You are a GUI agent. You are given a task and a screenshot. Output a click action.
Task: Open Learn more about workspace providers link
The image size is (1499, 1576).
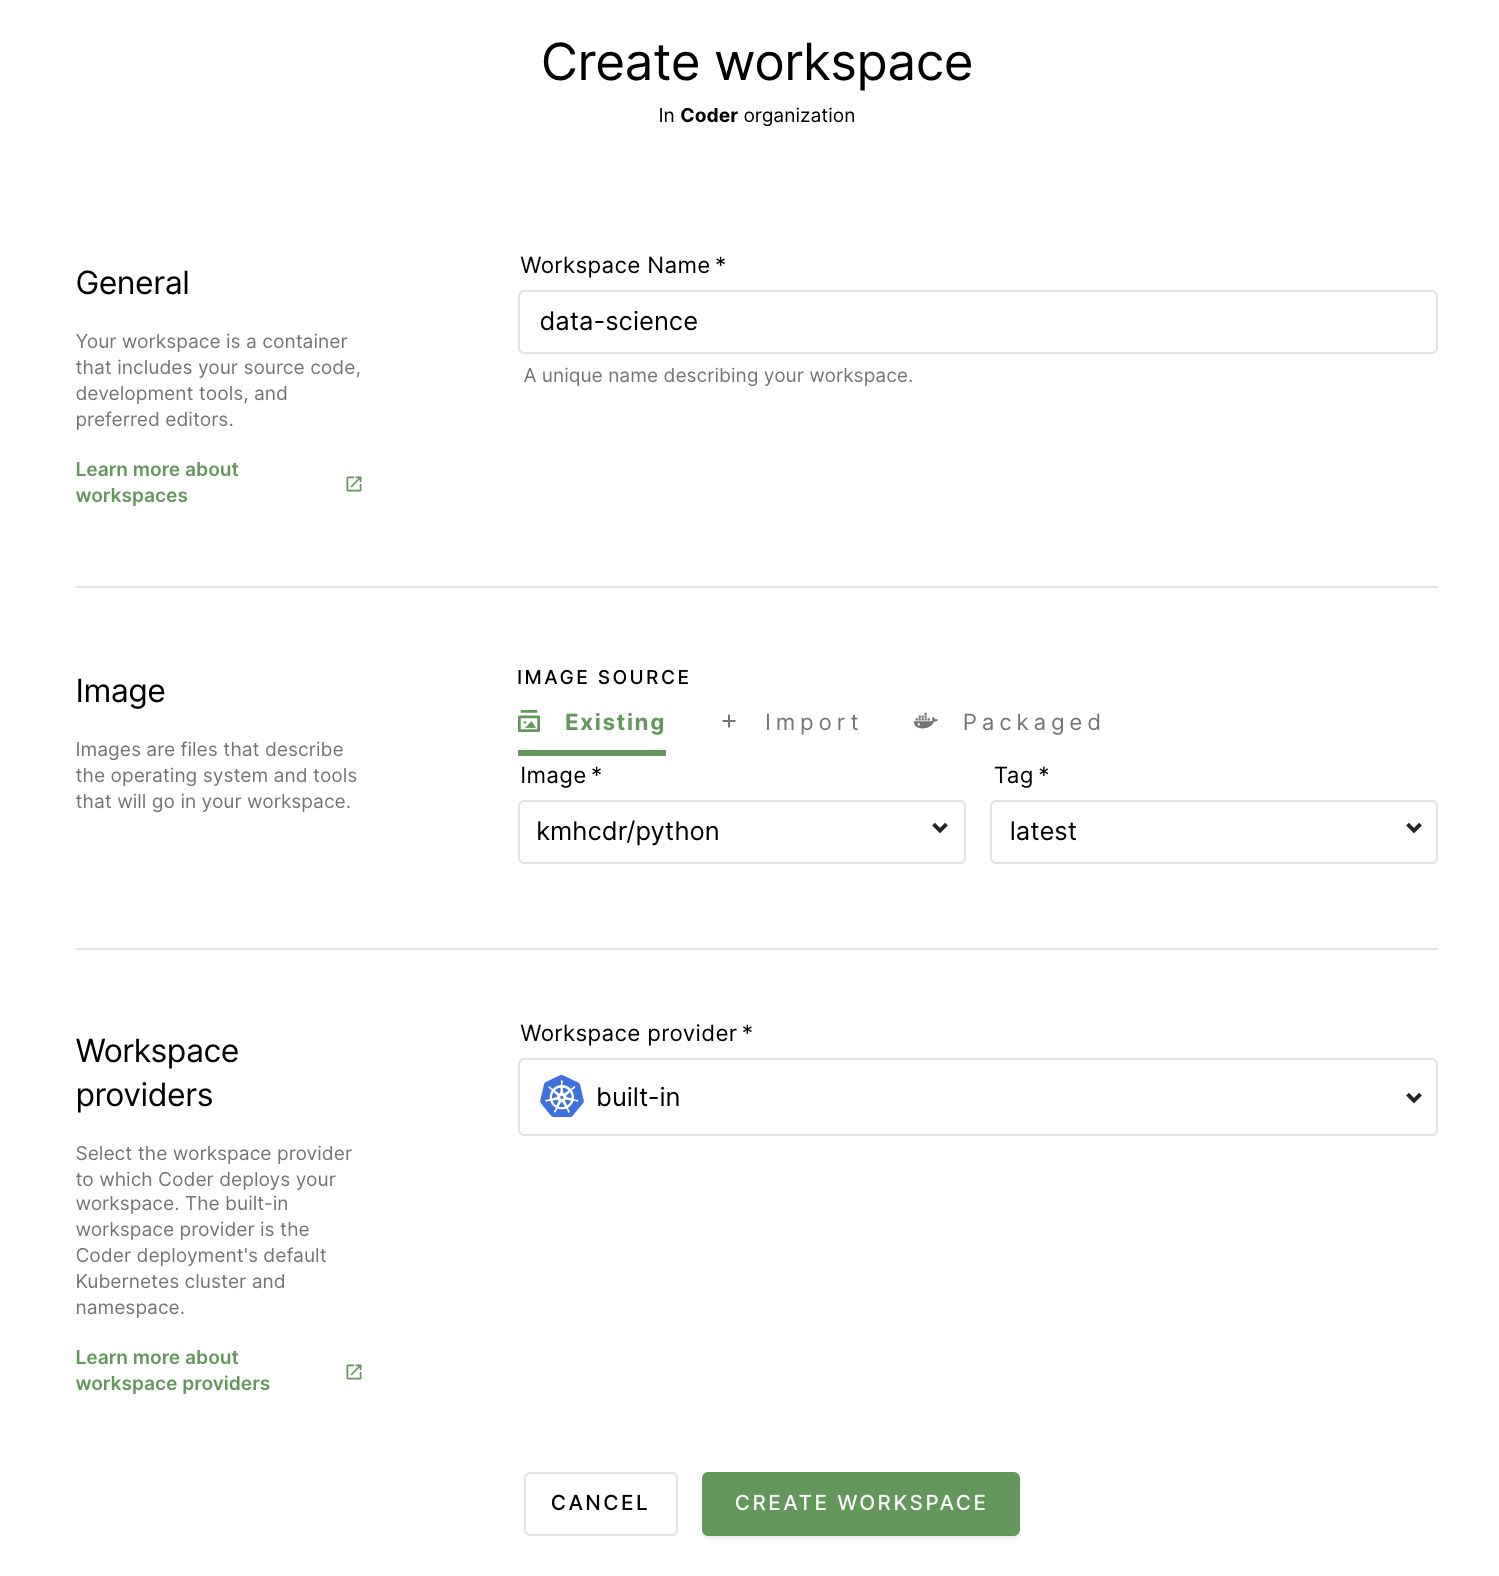pos(173,1371)
